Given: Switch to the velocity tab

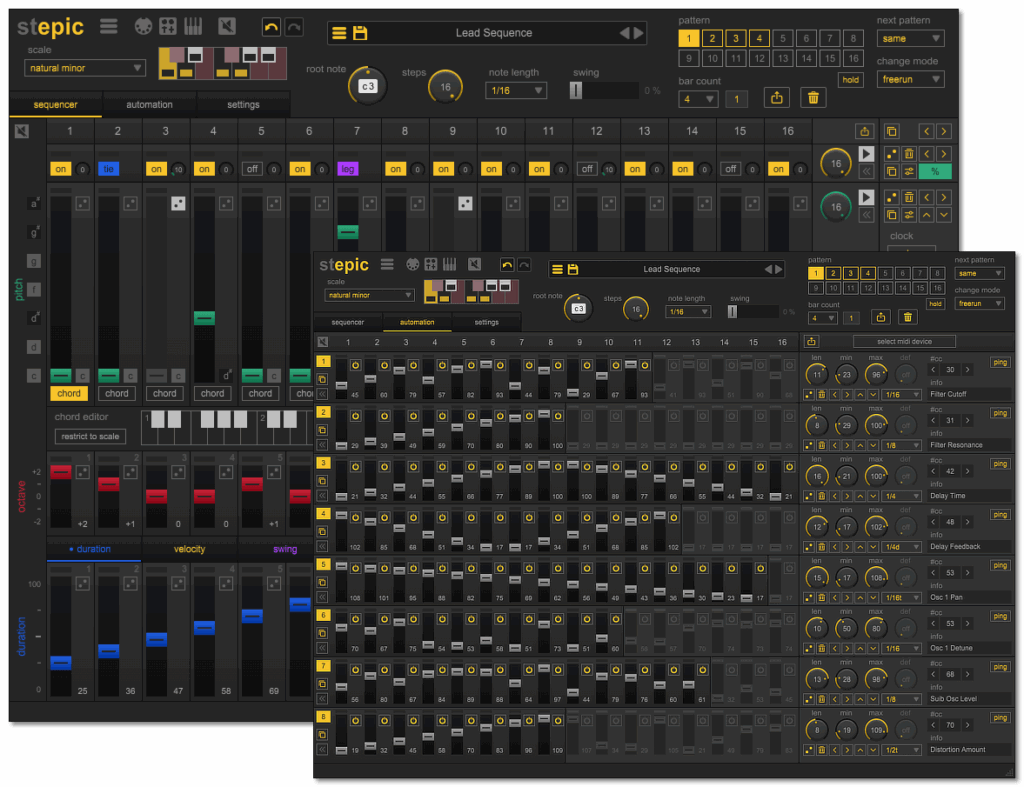Looking at the screenshot, I should coord(189,549).
